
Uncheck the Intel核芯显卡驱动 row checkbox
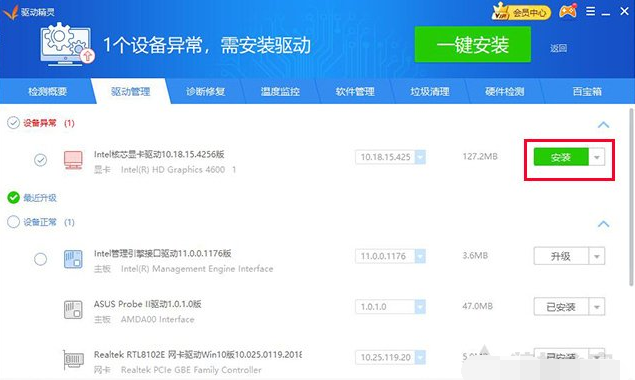click(40, 160)
